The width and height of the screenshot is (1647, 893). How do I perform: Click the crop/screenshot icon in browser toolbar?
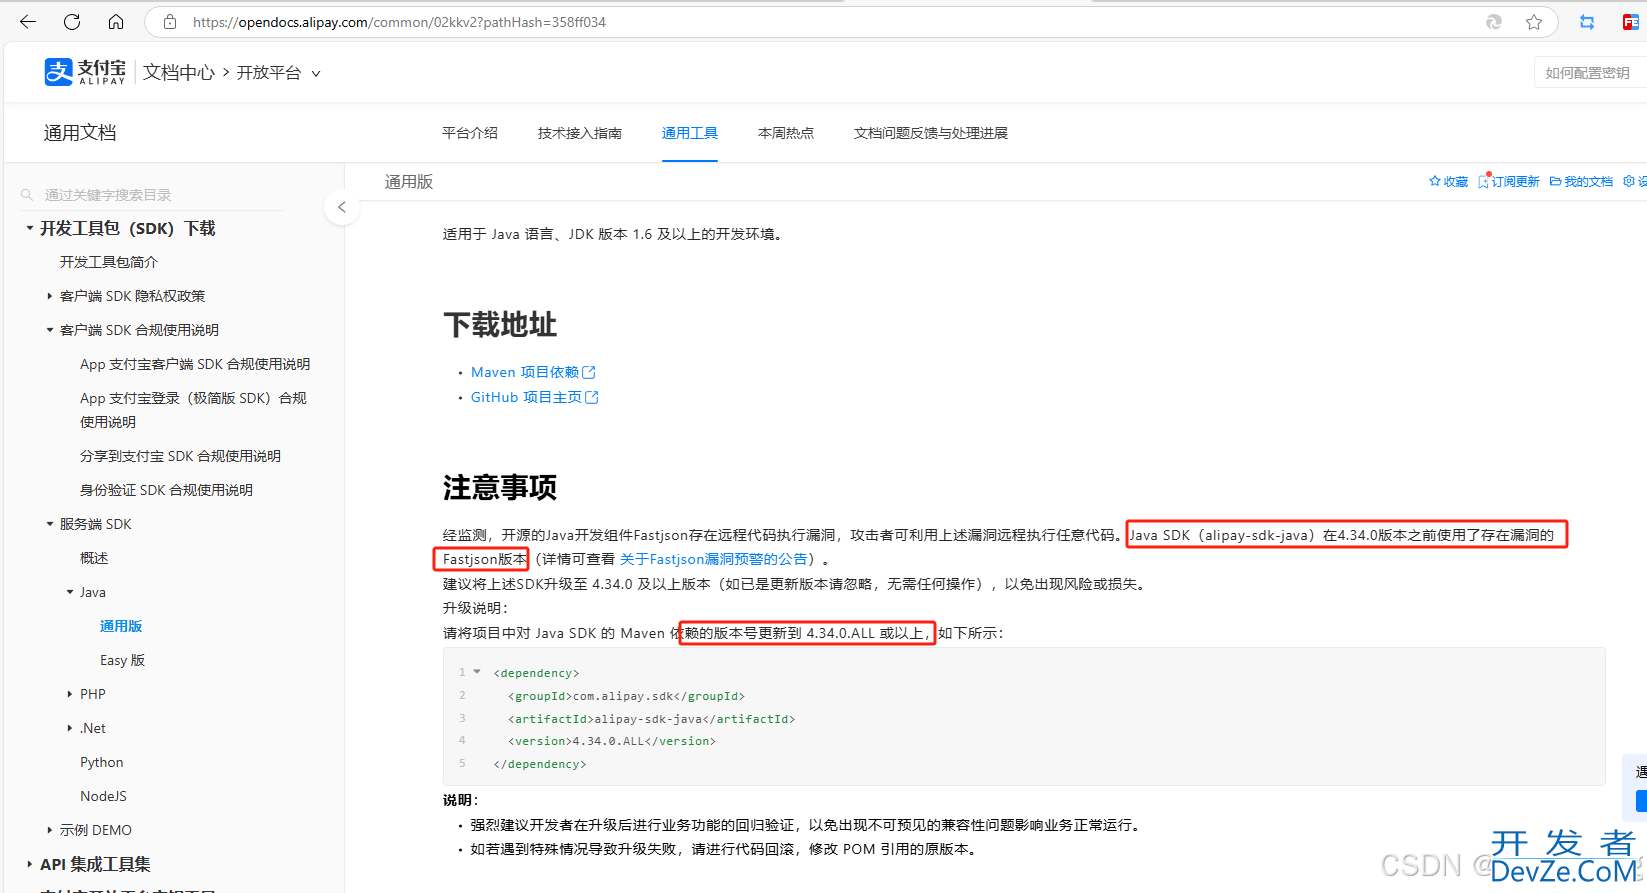(1587, 22)
